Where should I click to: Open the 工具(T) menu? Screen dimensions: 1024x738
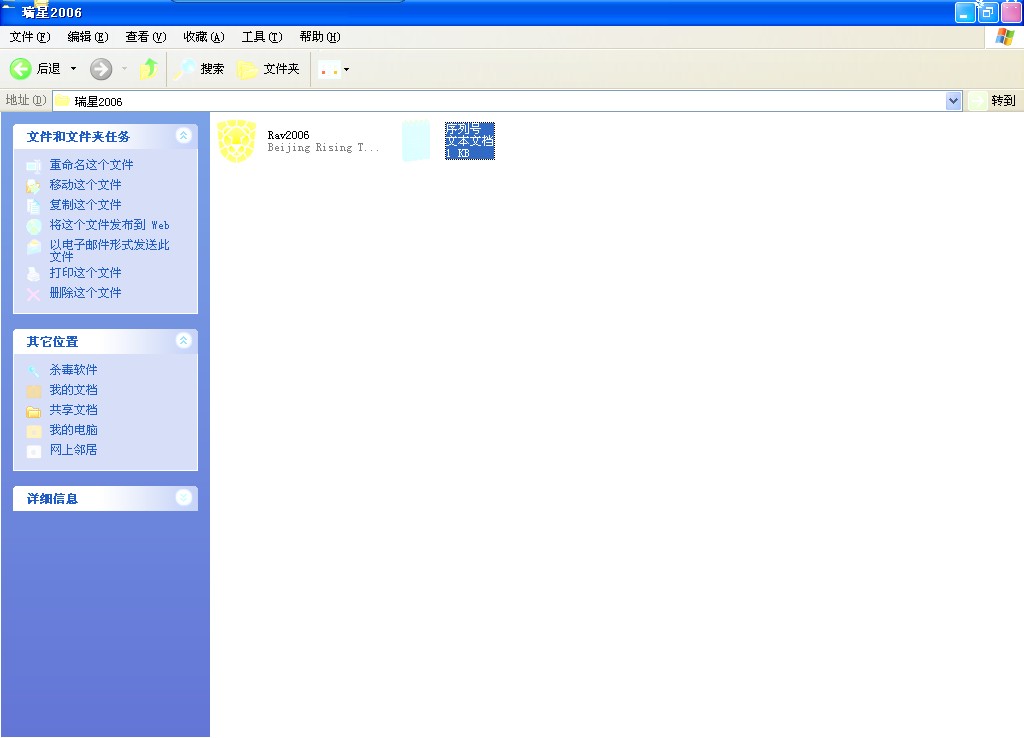[x=262, y=37]
